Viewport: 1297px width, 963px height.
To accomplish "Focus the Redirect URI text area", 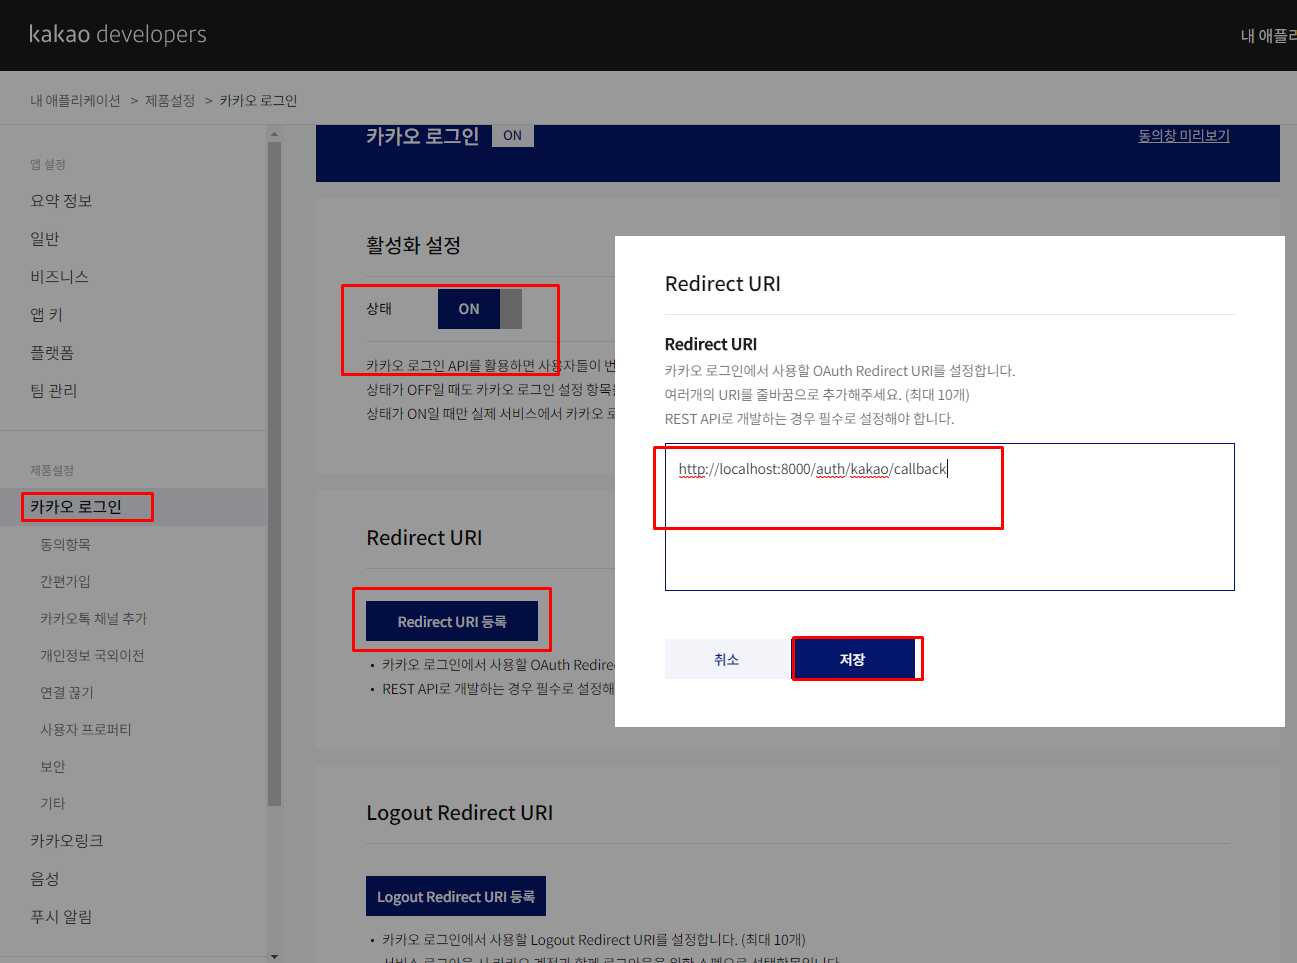I will tap(949, 517).
